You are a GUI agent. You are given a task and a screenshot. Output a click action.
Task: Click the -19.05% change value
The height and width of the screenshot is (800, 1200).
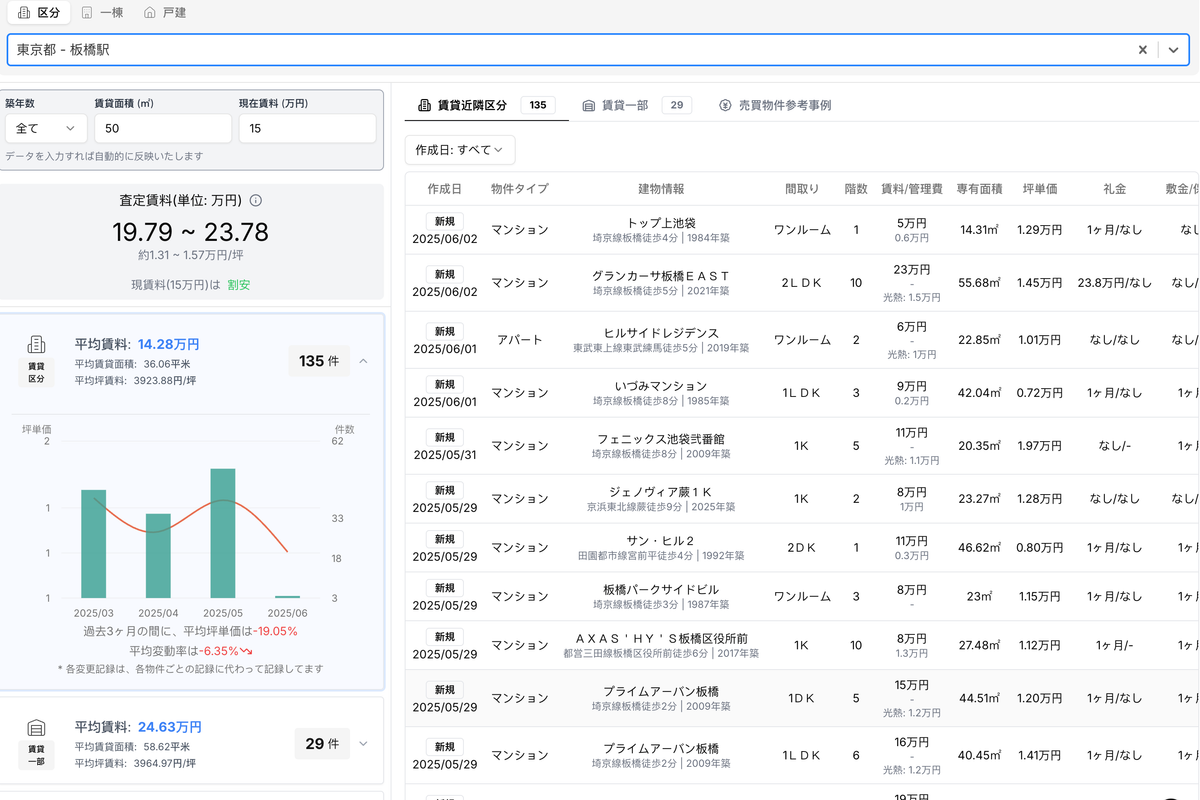tap(275, 631)
